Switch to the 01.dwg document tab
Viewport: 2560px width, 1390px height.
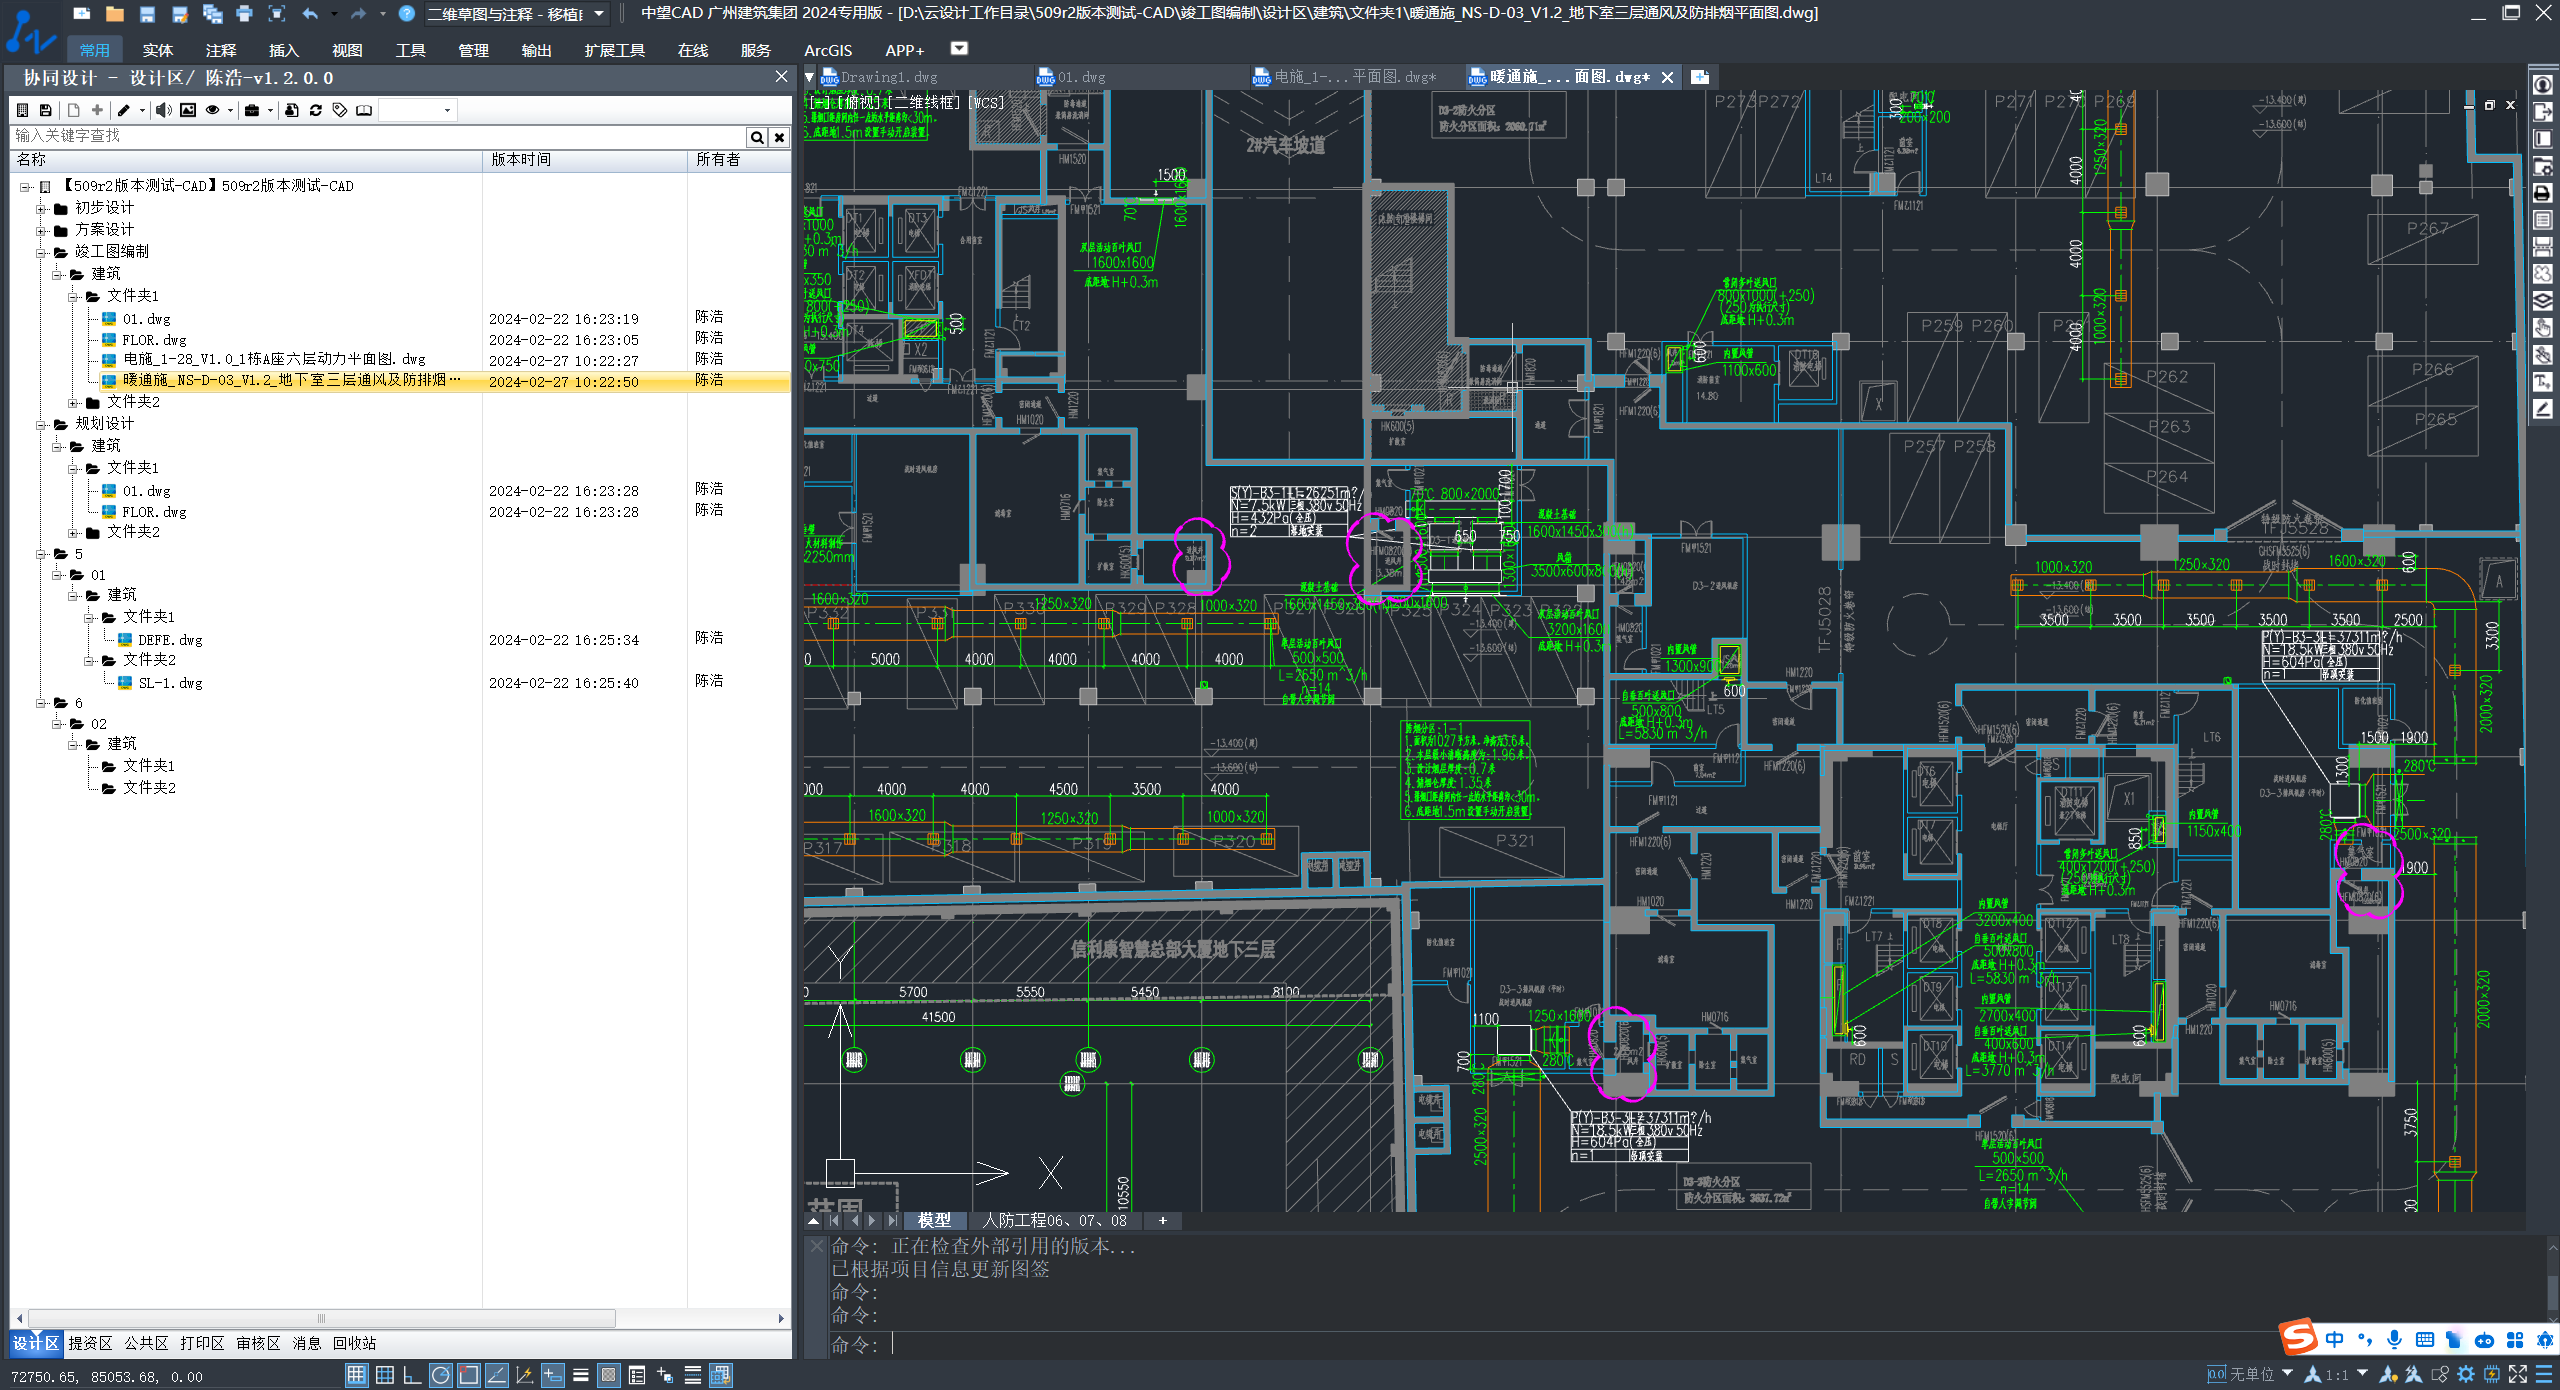coord(1081,77)
